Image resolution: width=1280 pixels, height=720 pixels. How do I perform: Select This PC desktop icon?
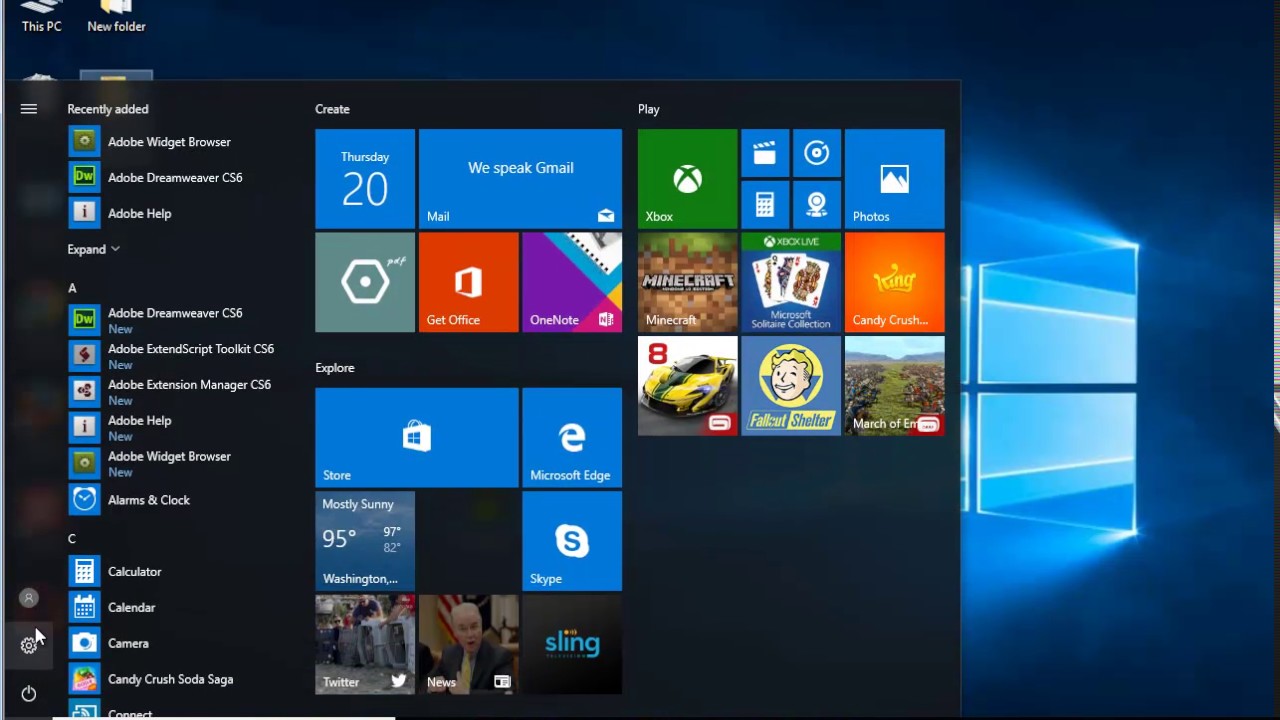(41, 17)
